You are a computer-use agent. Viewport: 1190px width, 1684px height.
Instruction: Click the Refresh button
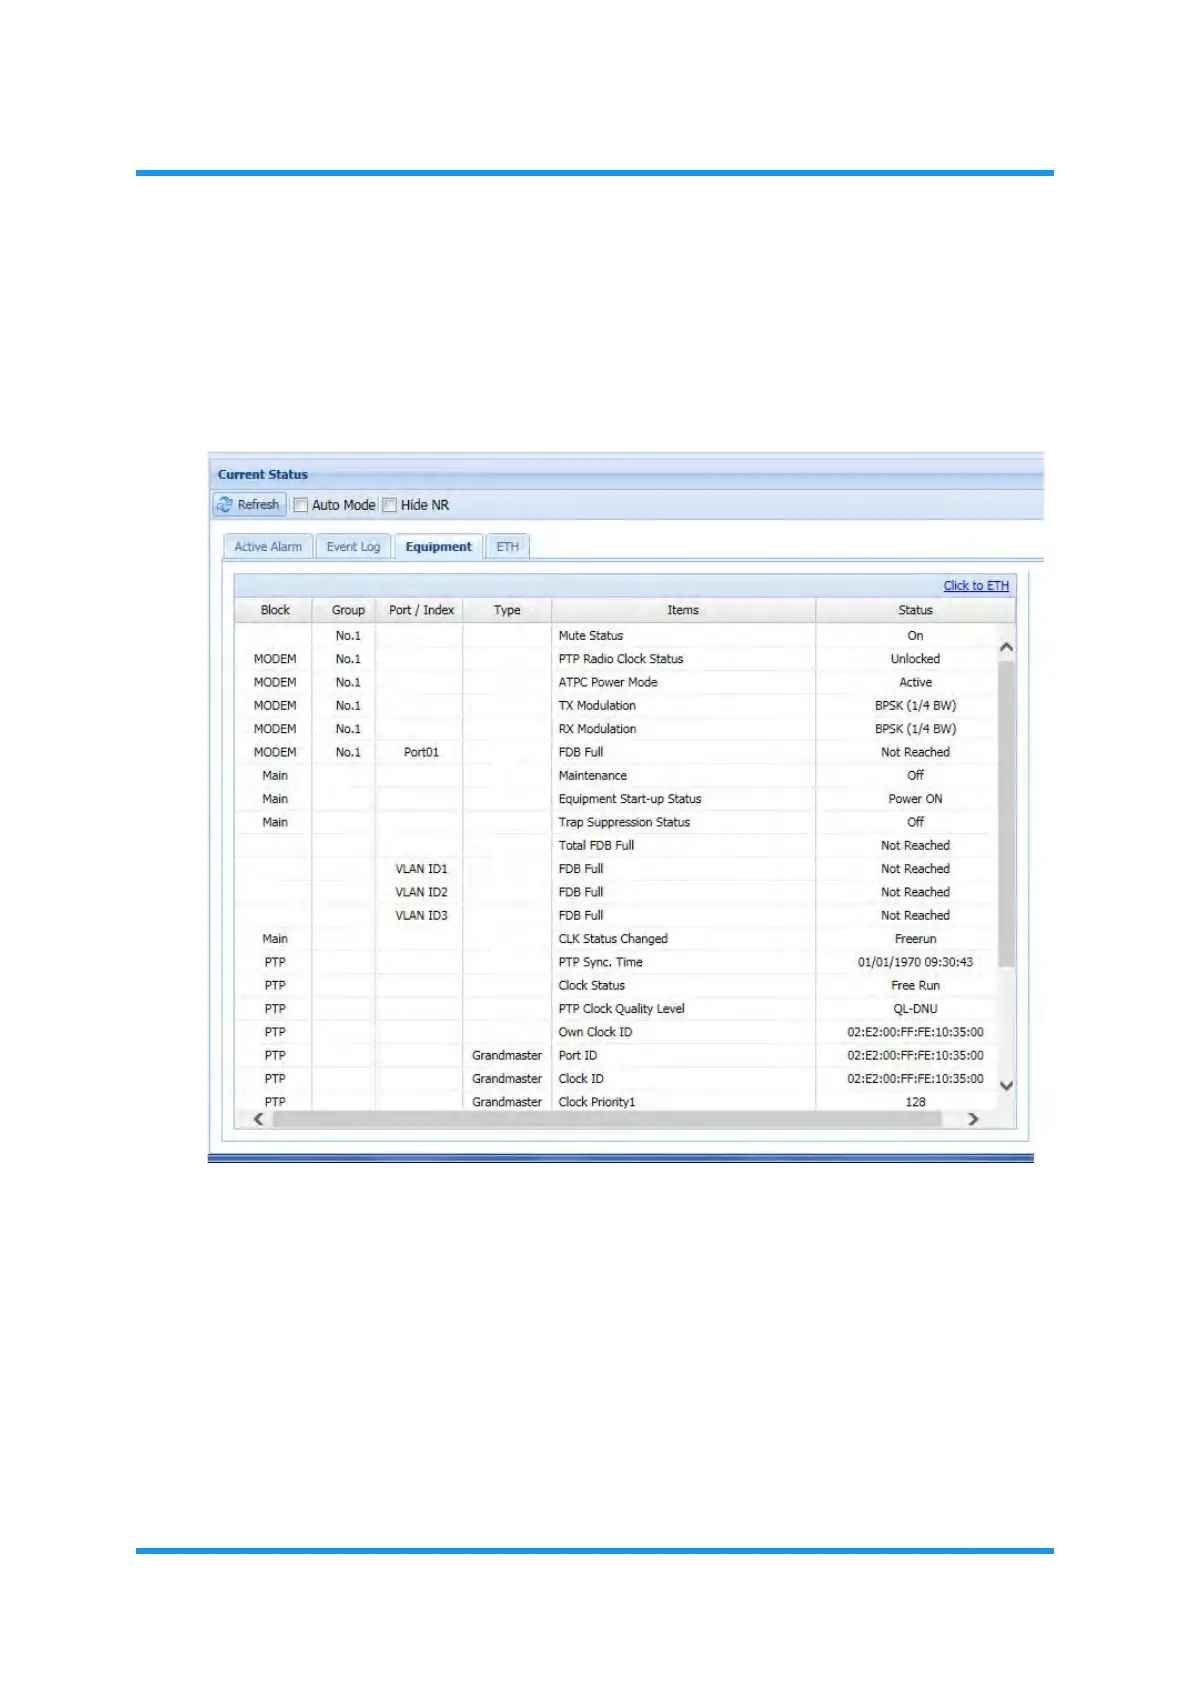(249, 505)
